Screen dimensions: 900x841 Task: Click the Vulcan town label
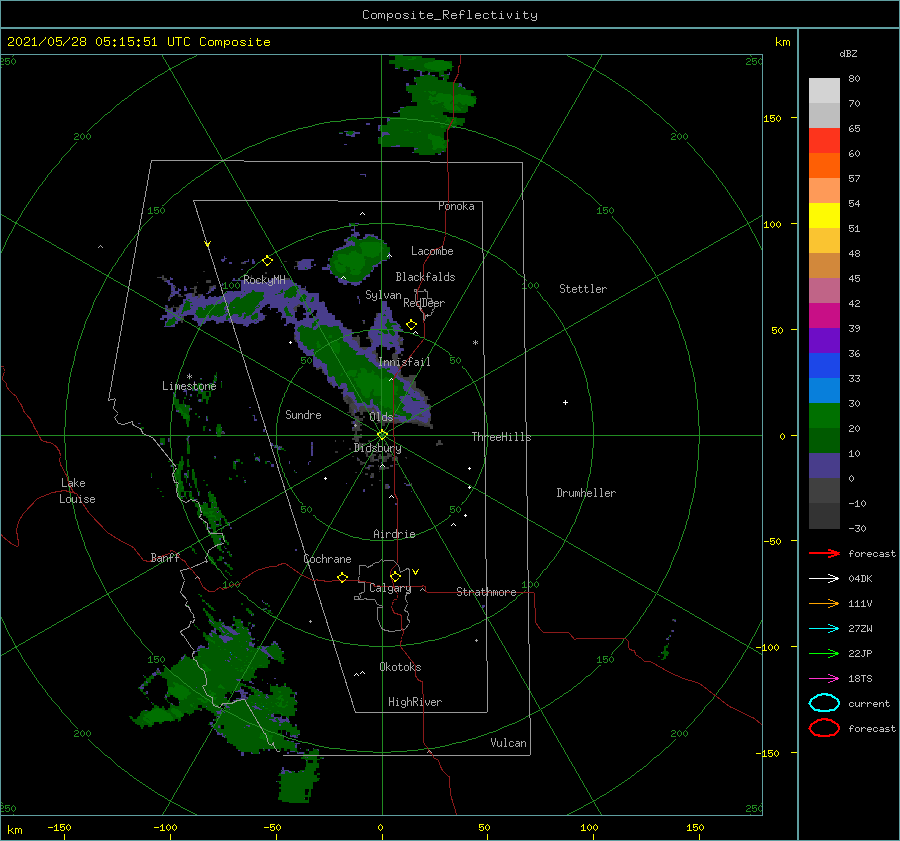(x=509, y=743)
